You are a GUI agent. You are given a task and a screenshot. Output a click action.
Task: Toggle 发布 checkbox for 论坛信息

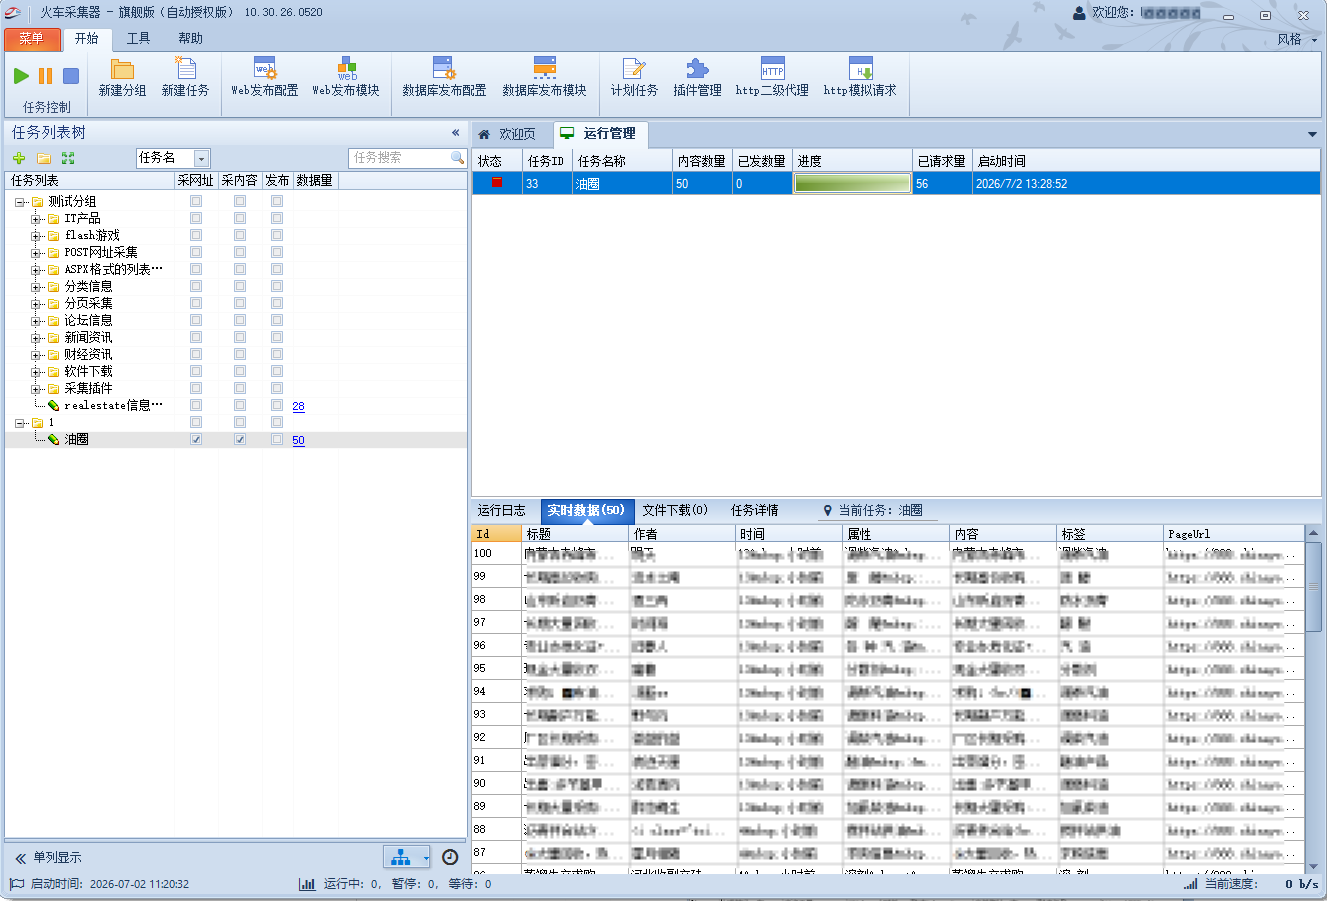pos(277,320)
